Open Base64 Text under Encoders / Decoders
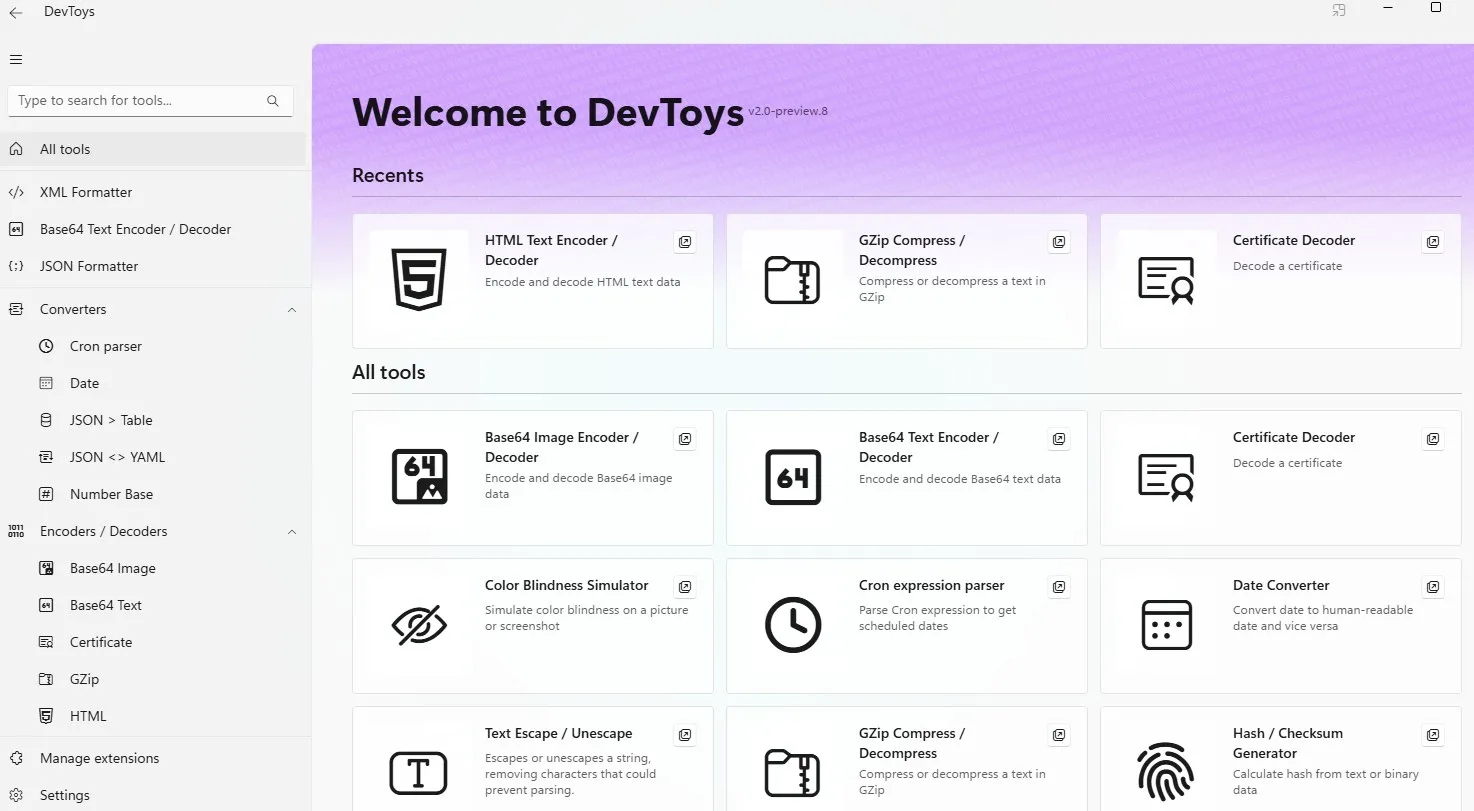 [153, 605]
